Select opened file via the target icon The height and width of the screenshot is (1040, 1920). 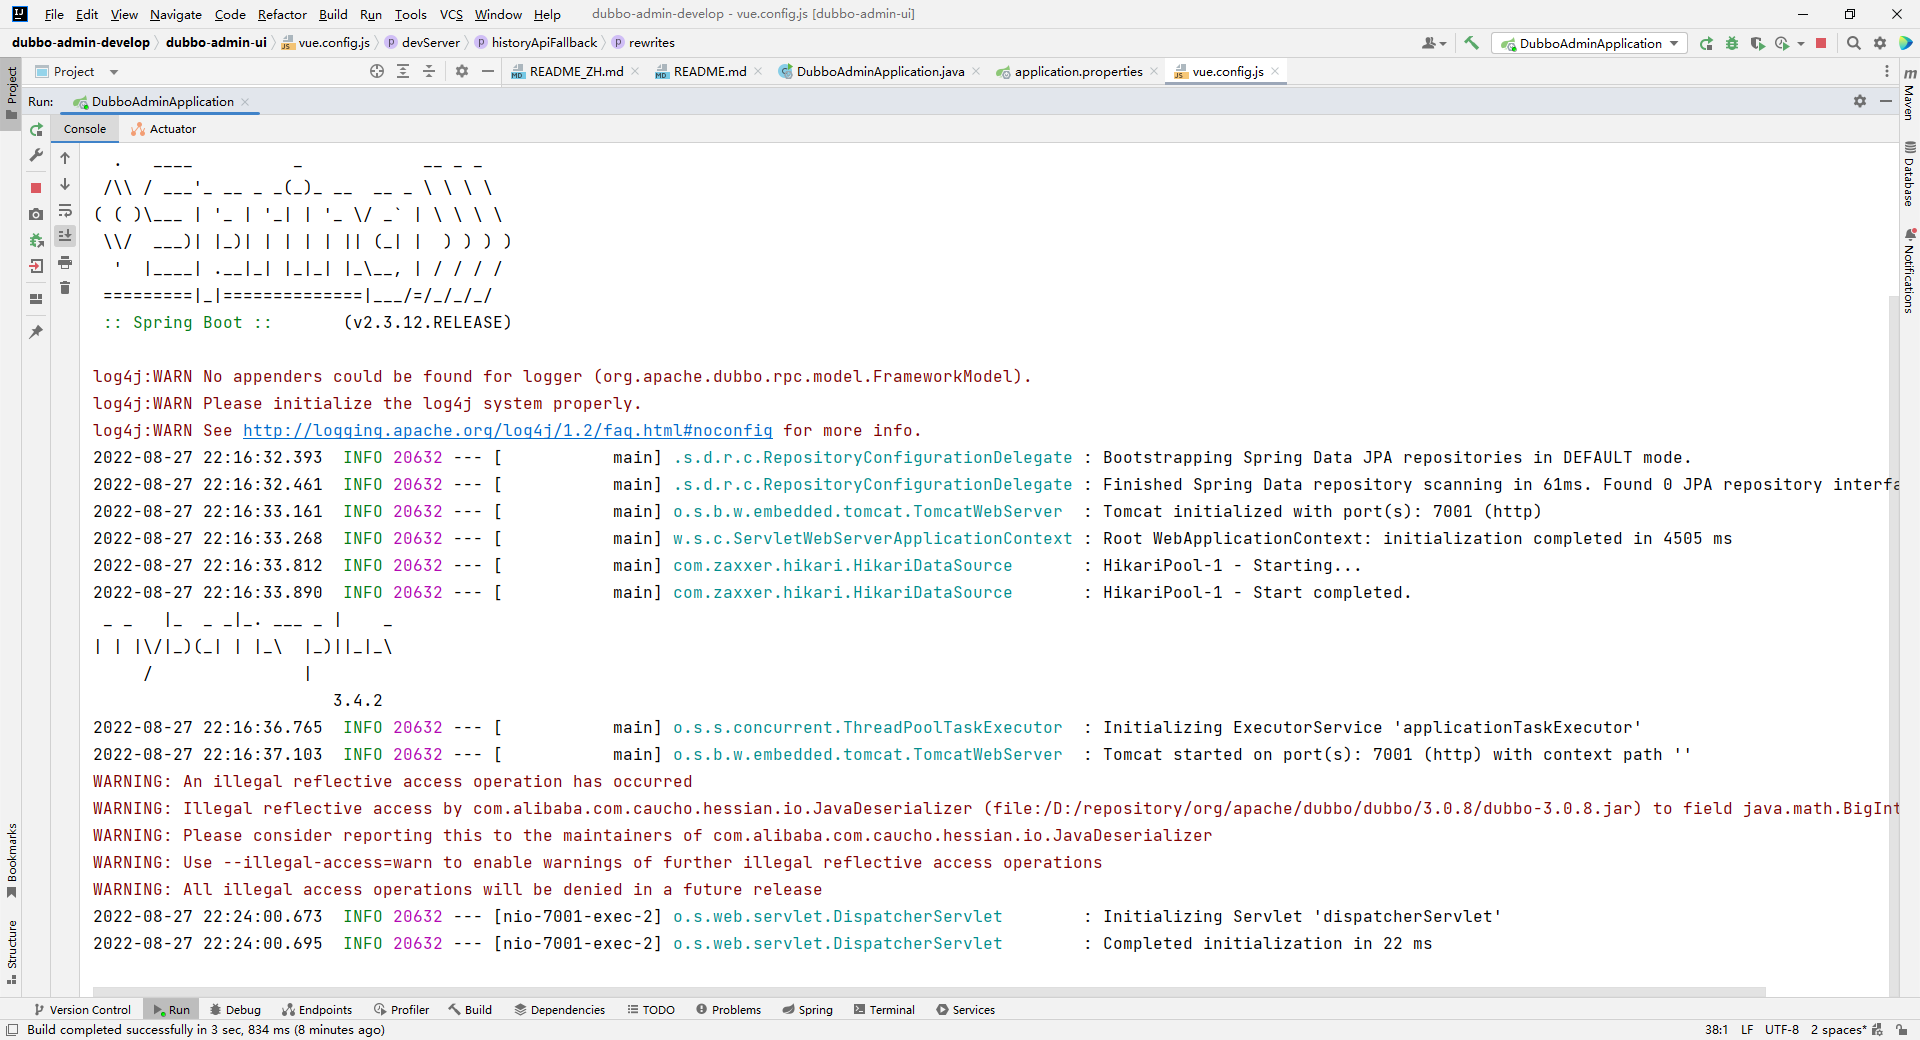[377, 71]
